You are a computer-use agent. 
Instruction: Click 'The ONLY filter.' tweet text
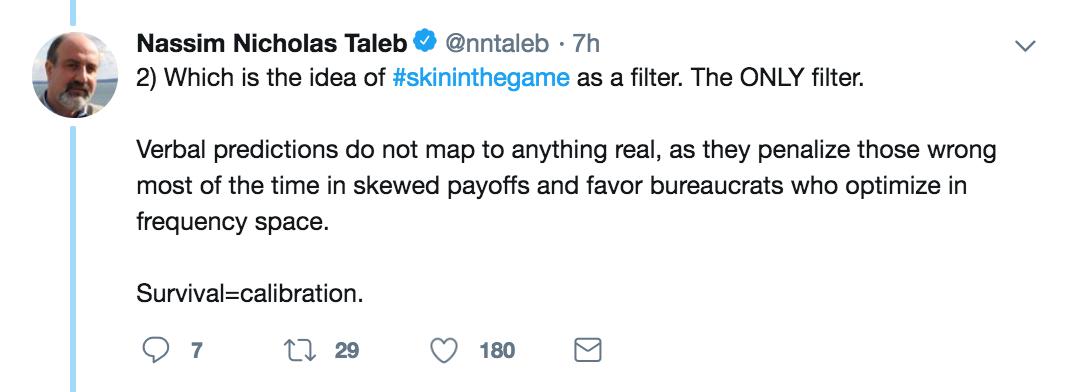coord(778,77)
